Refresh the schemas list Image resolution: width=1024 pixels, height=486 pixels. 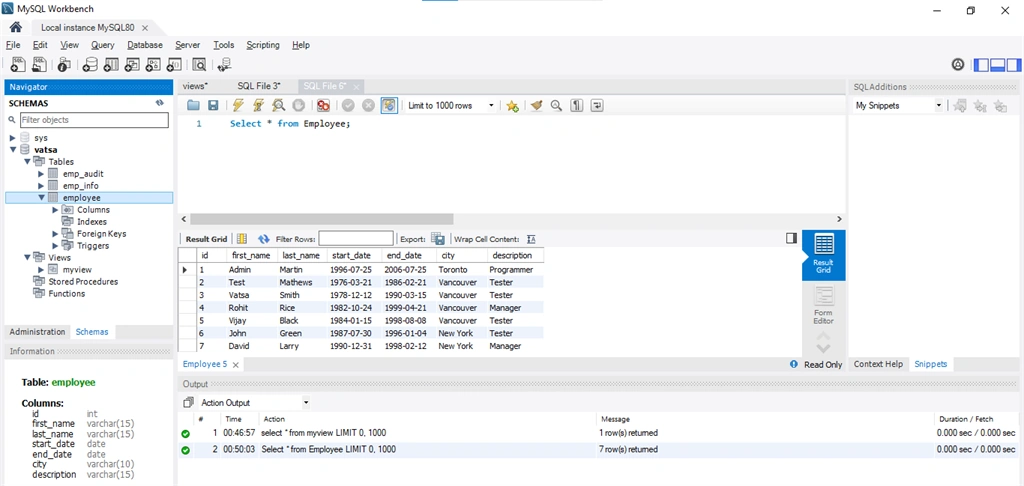(x=159, y=103)
